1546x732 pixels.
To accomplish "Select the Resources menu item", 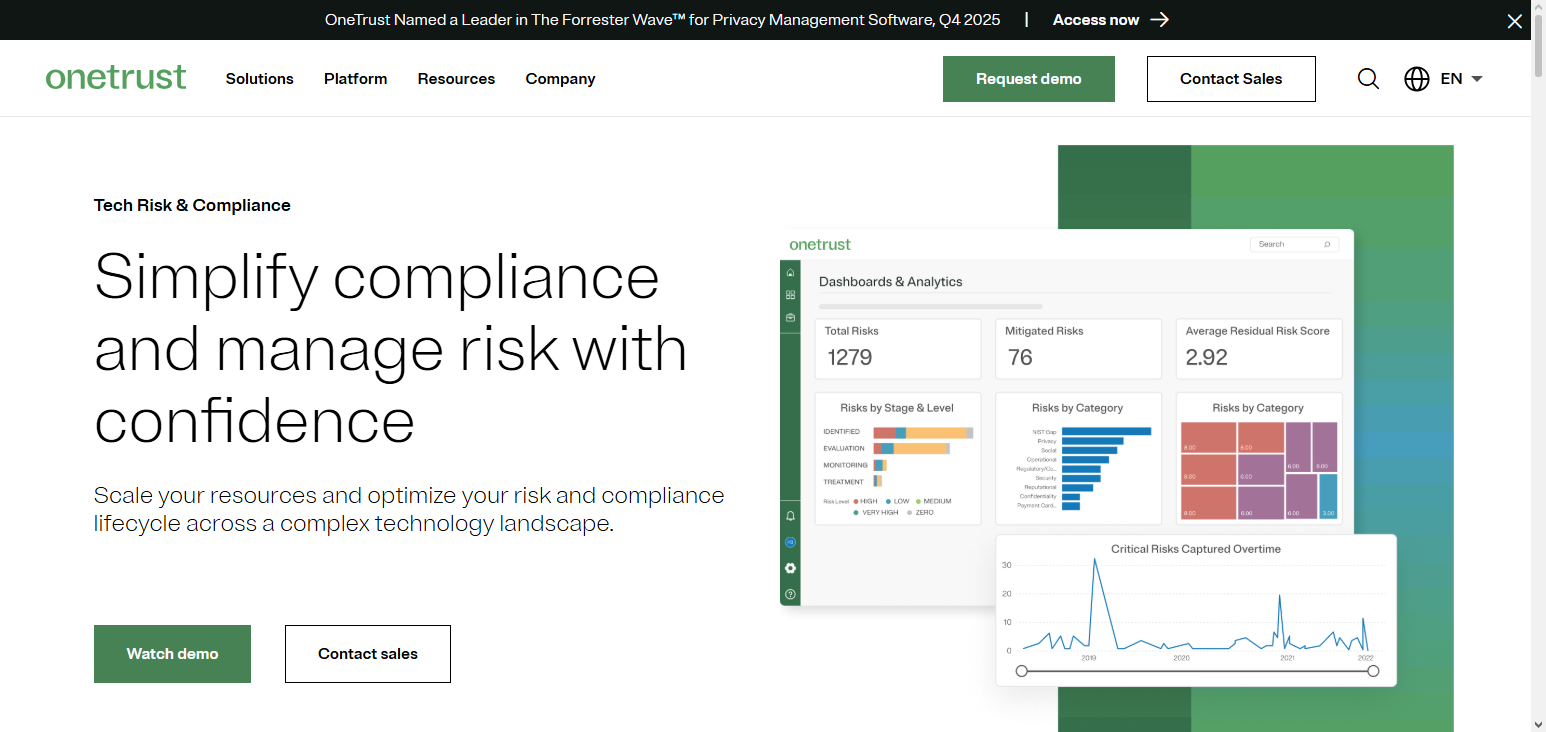I will (x=456, y=78).
